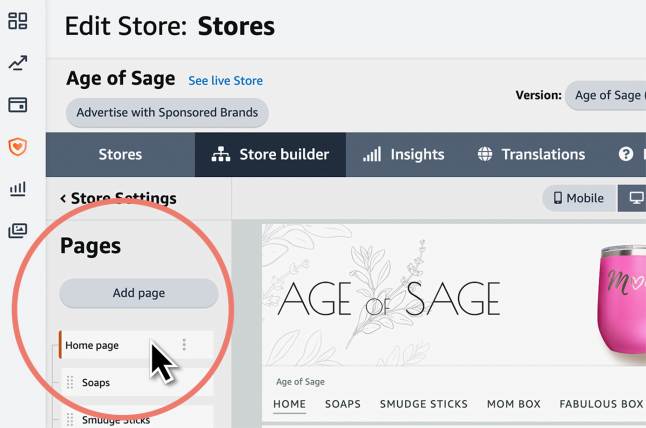Image resolution: width=646 pixels, height=428 pixels.
Task: Switch to the Insights tab
Action: (403, 154)
